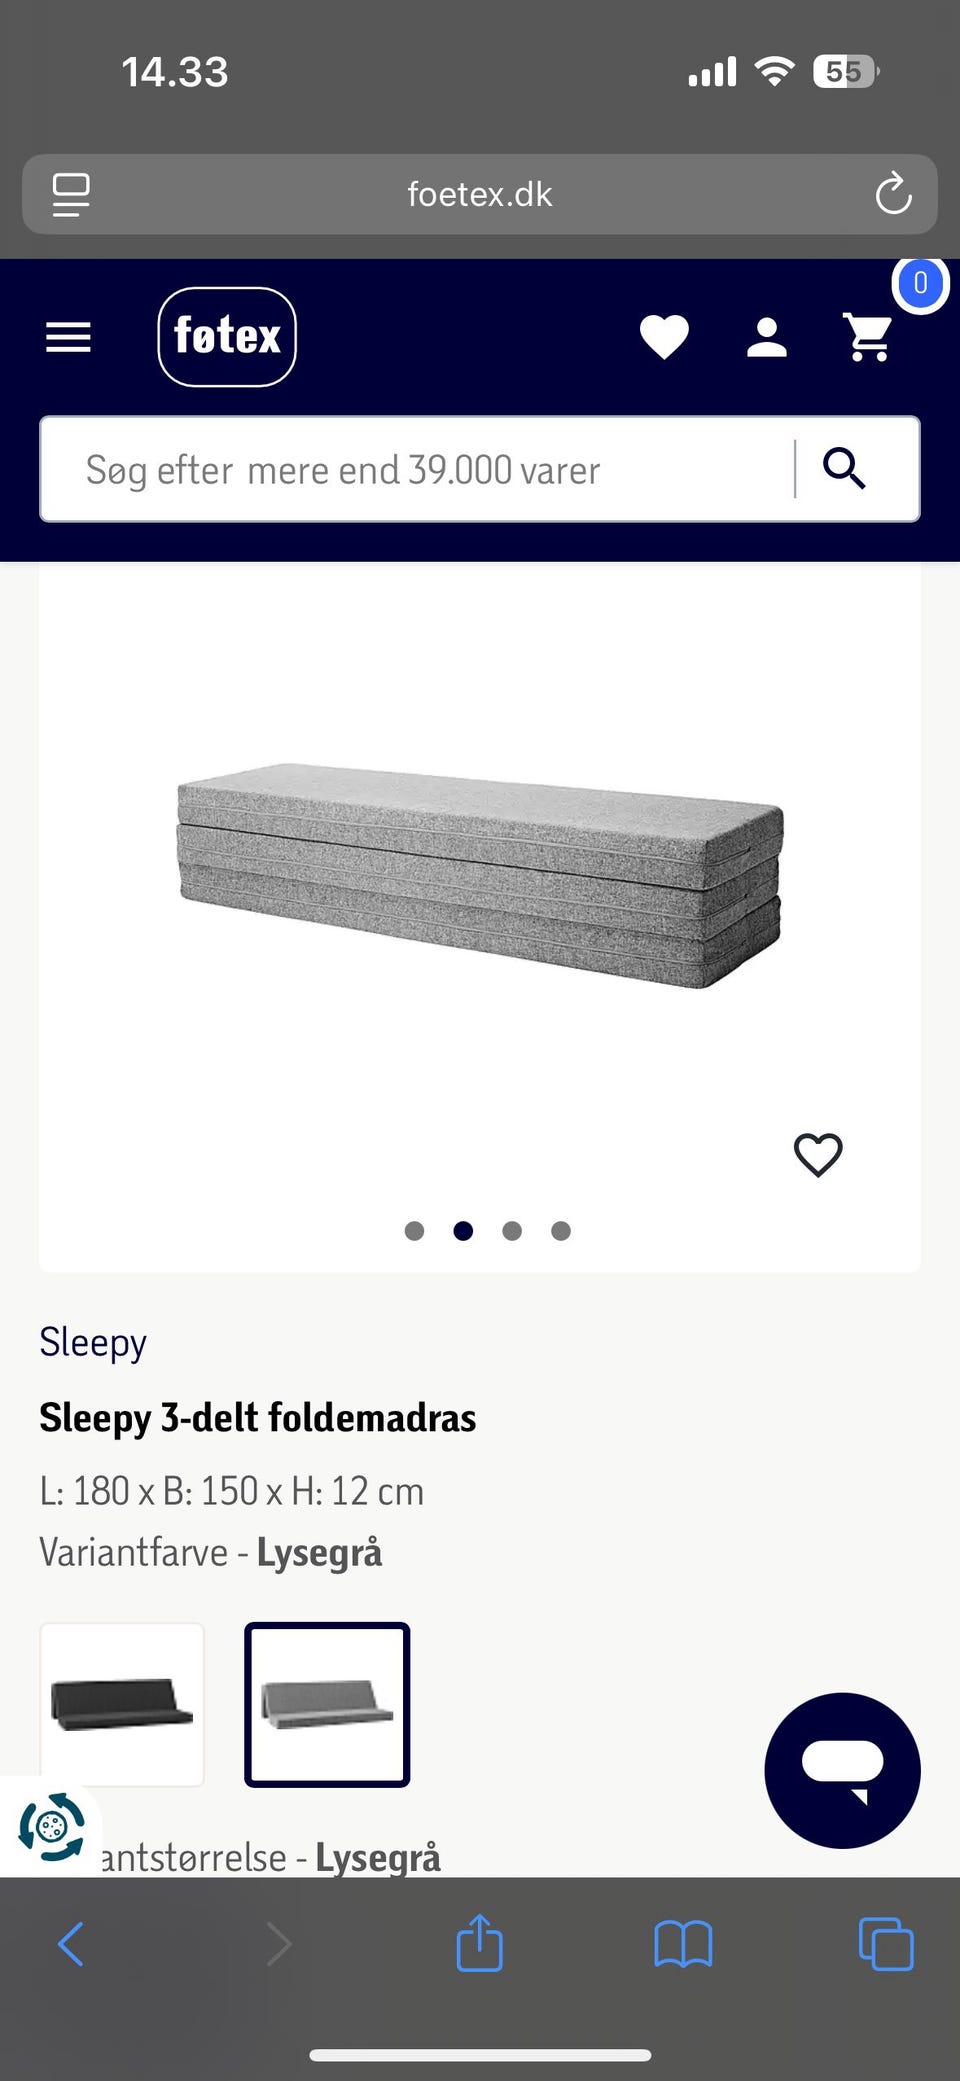Screen dimensions: 960x2081
Task: Tap the Safari share button
Action: (479, 1944)
